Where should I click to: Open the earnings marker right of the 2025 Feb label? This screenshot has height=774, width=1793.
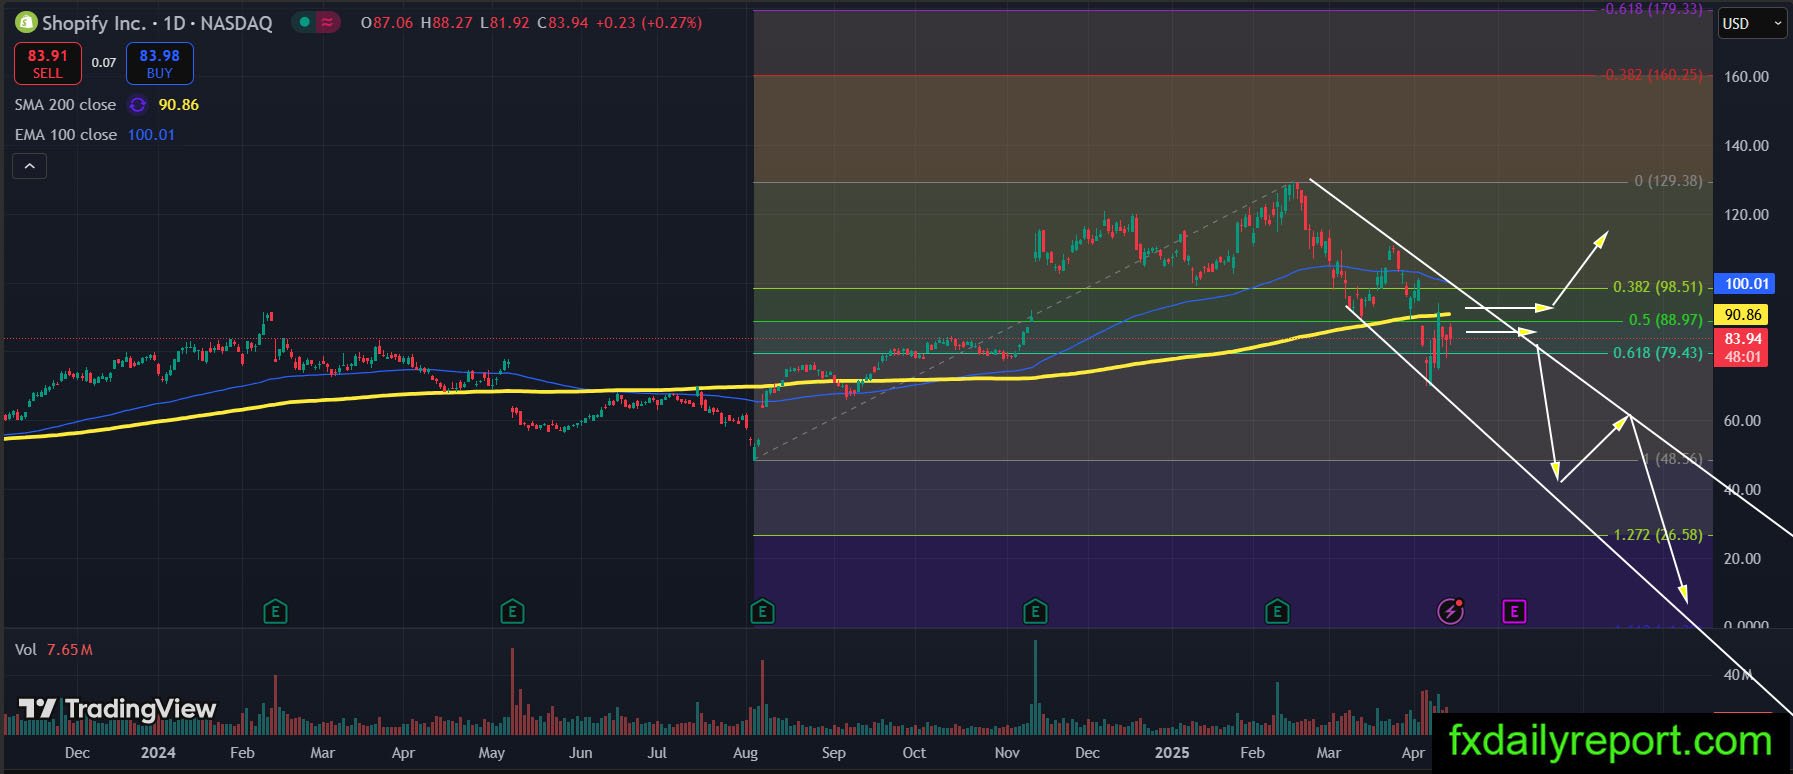pos(1277,610)
